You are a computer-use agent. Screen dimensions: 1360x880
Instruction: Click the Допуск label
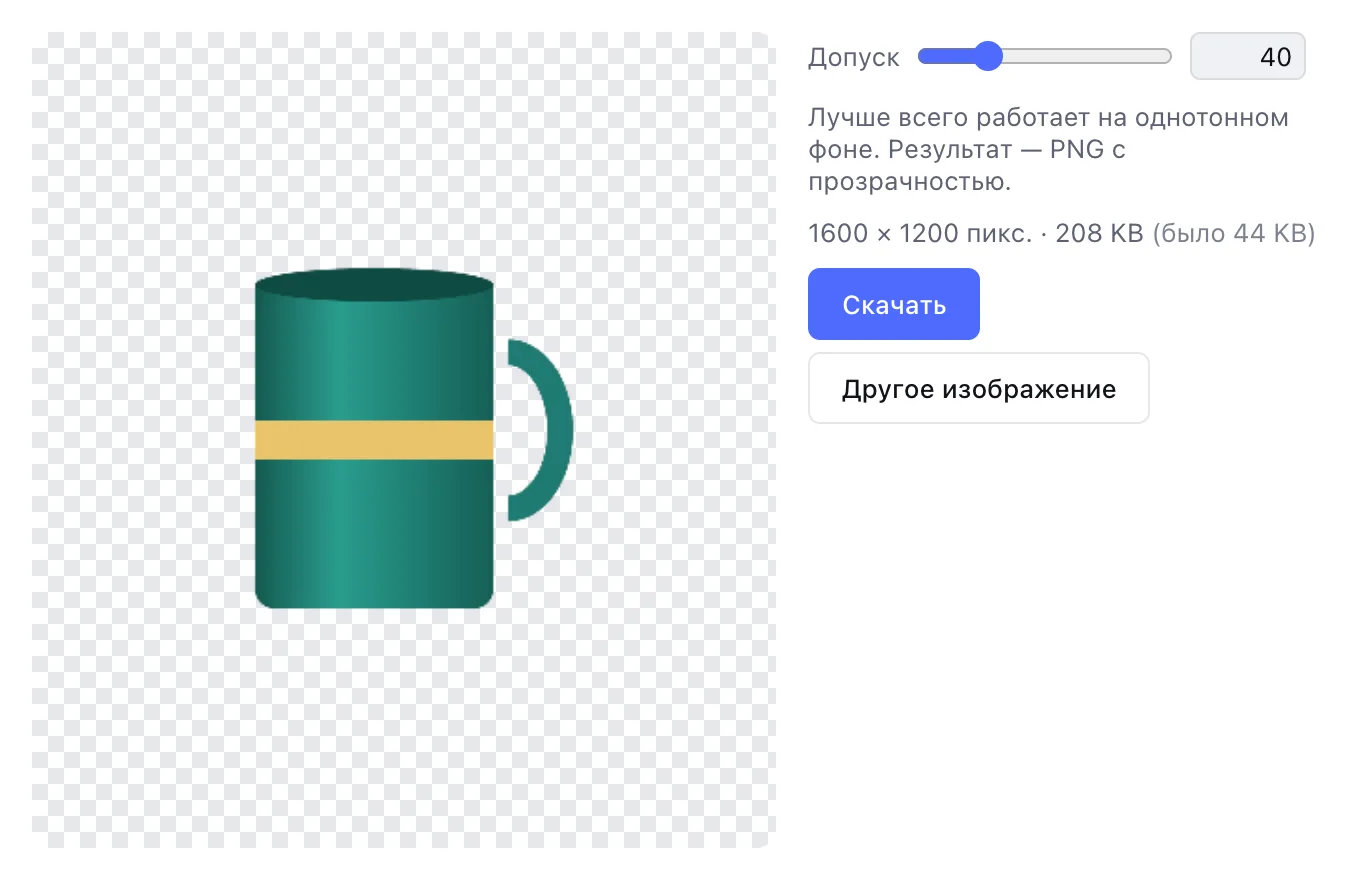[x=854, y=57]
